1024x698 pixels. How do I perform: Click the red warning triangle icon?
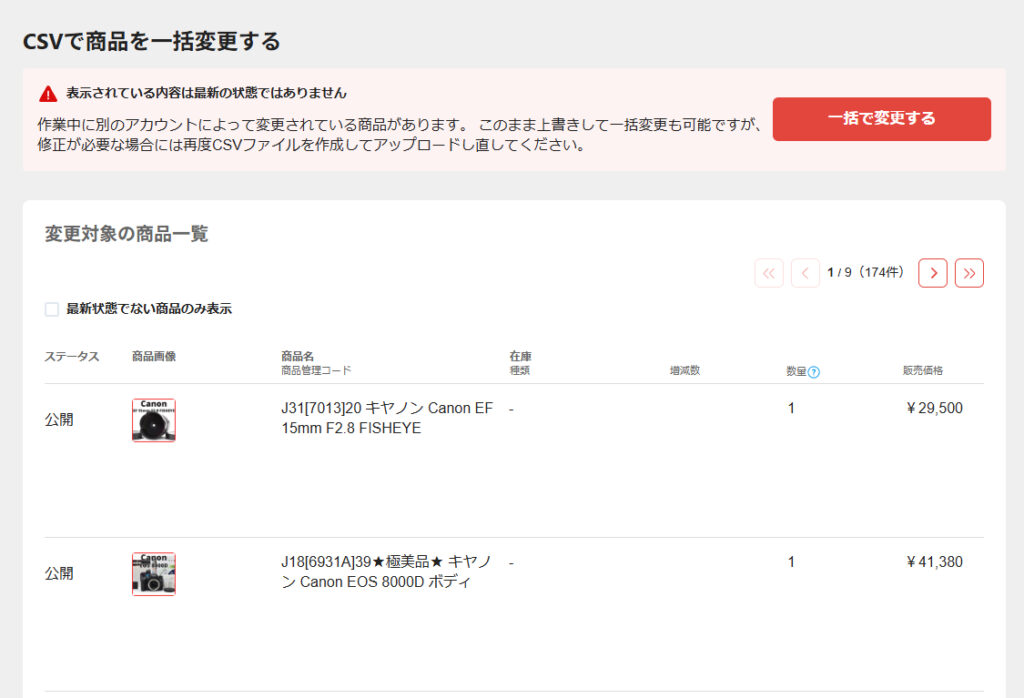[48, 94]
